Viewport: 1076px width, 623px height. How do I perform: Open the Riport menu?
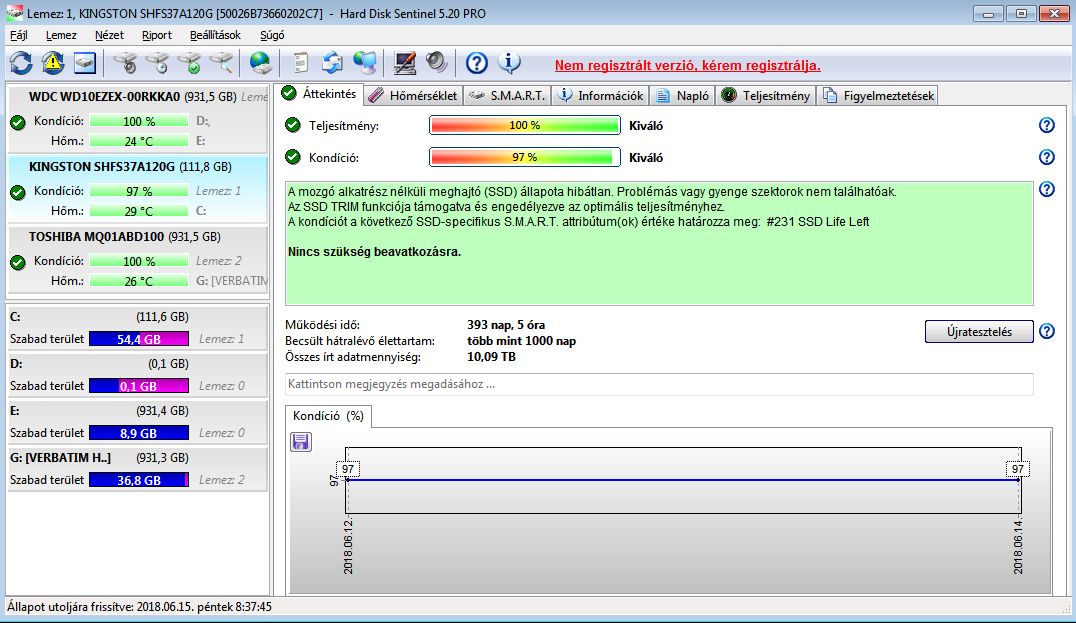[156, 35]
